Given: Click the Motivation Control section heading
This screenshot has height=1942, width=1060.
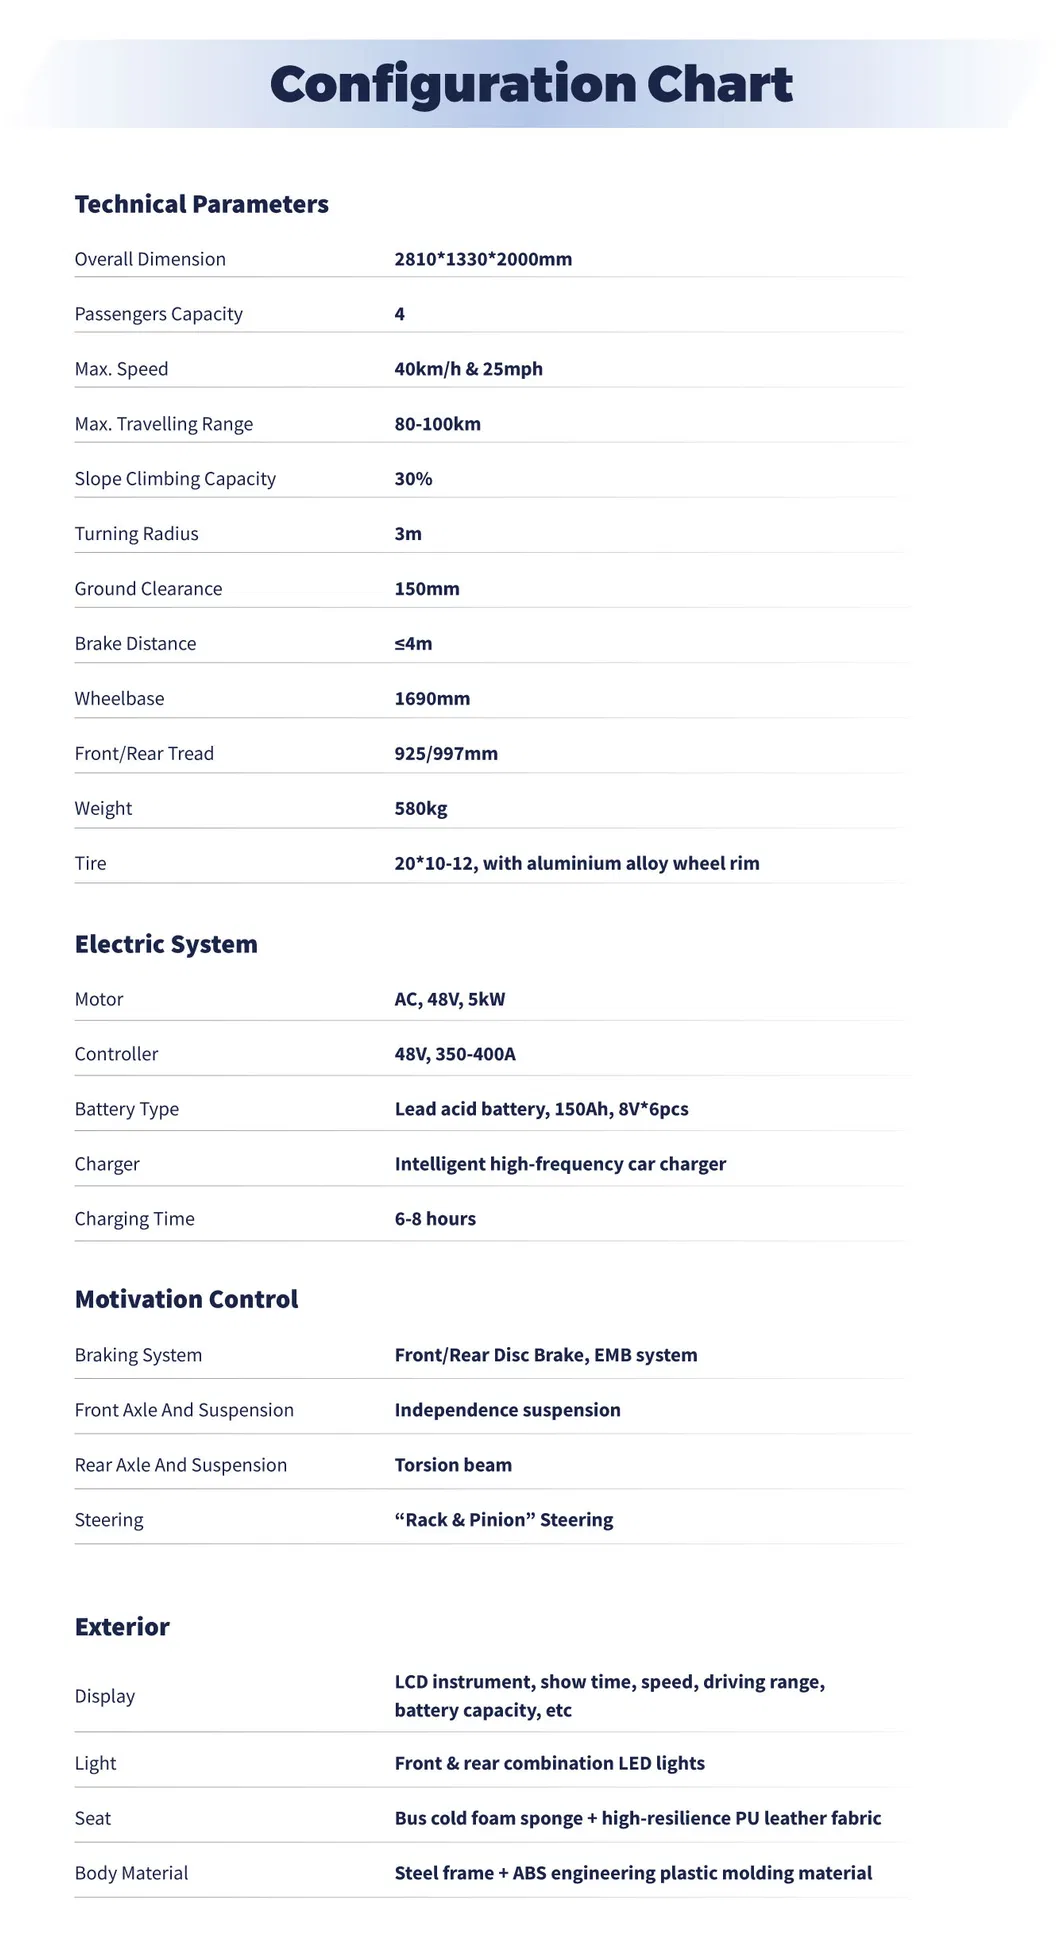Looking at the screenshot, I should tap(186, 1299).
